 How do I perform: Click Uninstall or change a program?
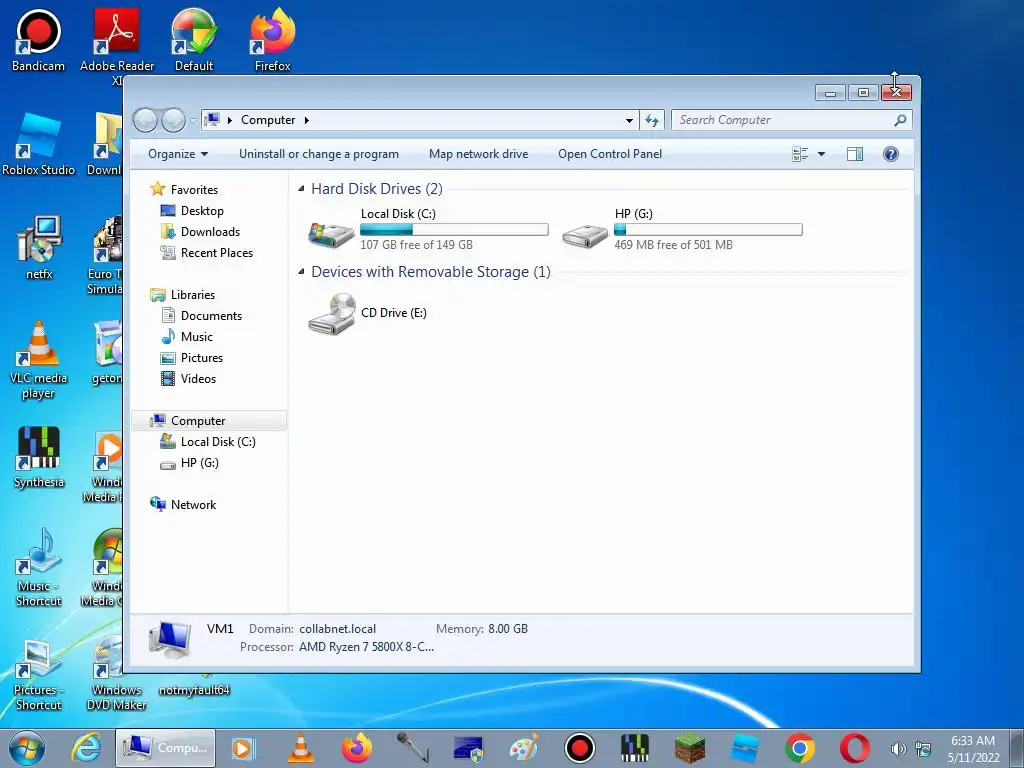click(x=319, y=154)
